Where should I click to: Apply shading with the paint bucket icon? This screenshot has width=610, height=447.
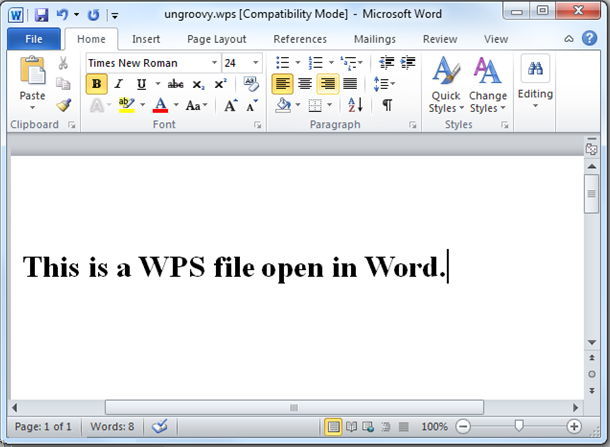tap(283, 105)
